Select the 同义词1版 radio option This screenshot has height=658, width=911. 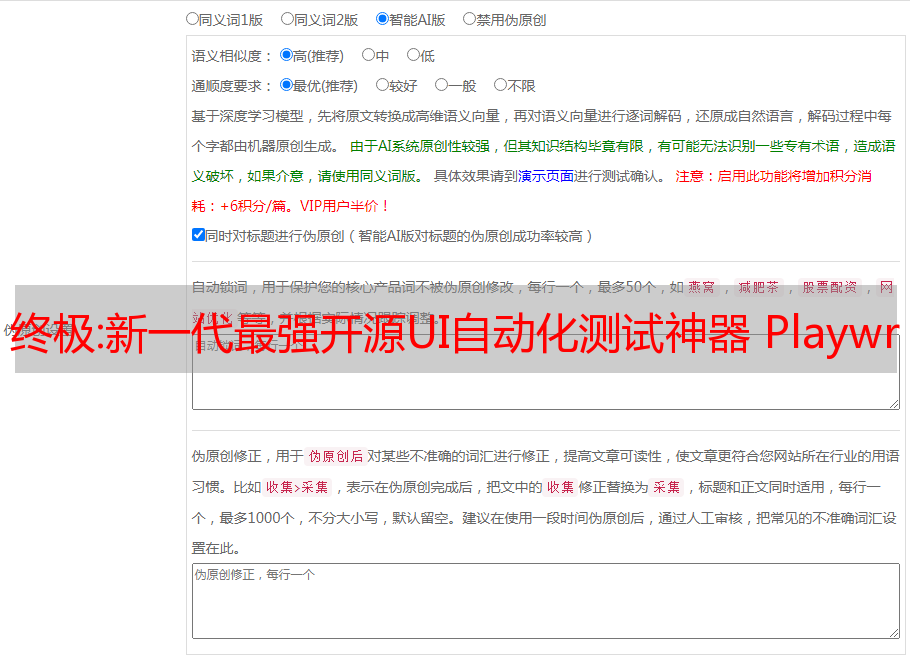coord(192,19)
